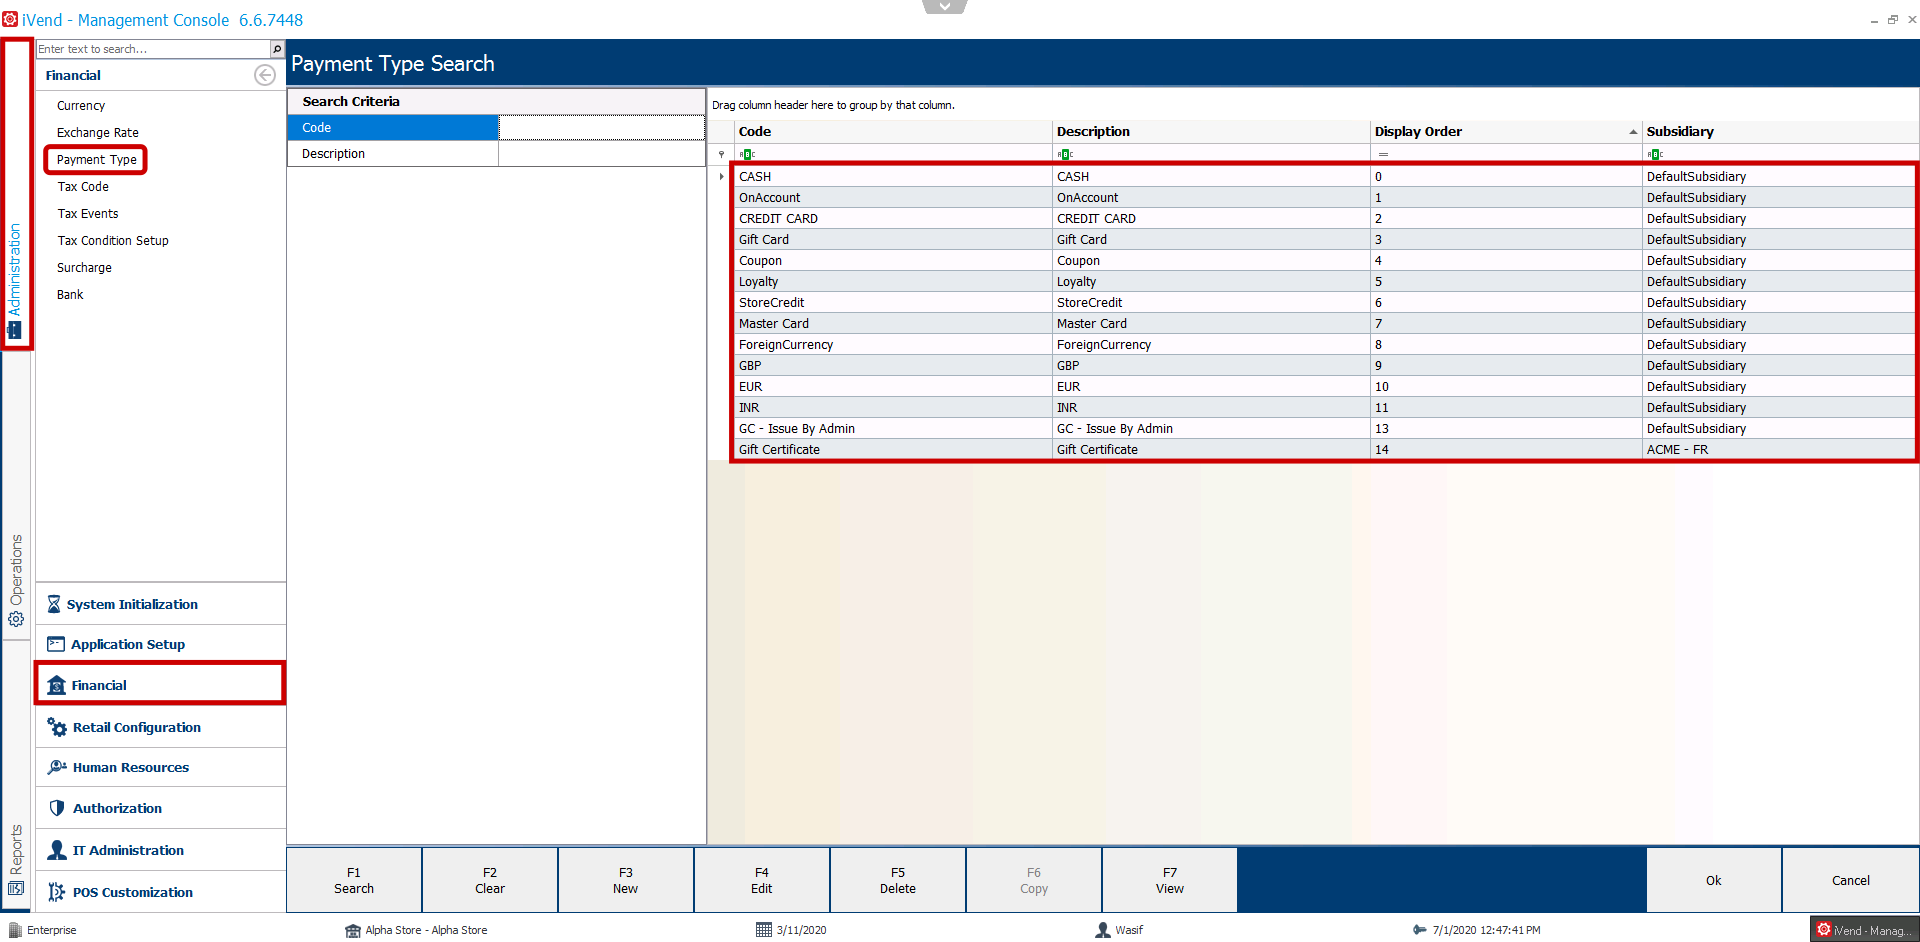The height and width of the screenshot is (942, 1920).
Task: Collapse Financial panel with back arrow
Action: [x=264, y=75]
